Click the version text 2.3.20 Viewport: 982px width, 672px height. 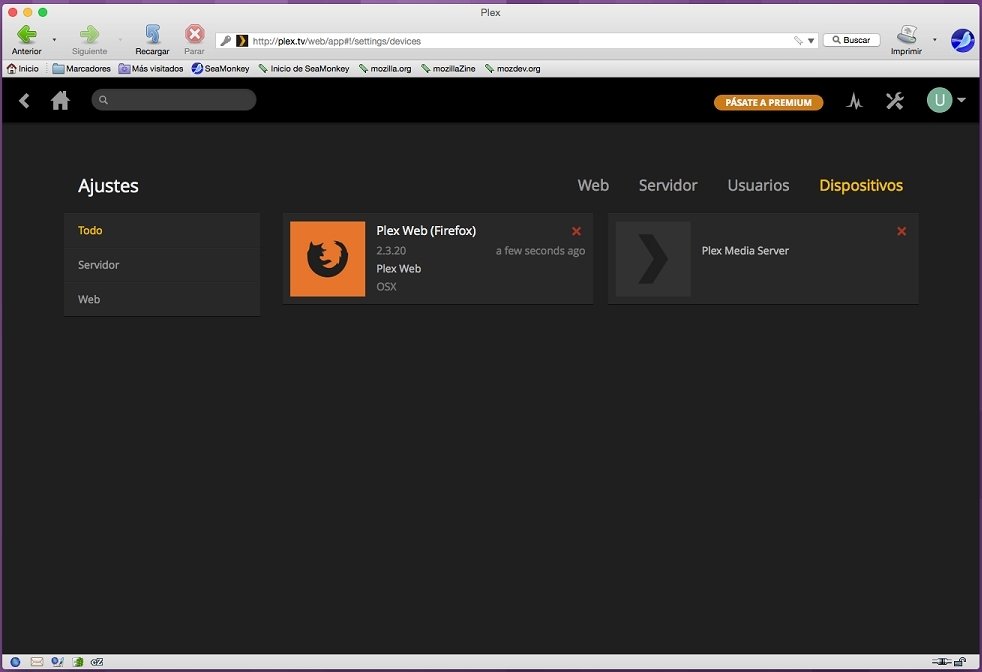click(391, 251)
